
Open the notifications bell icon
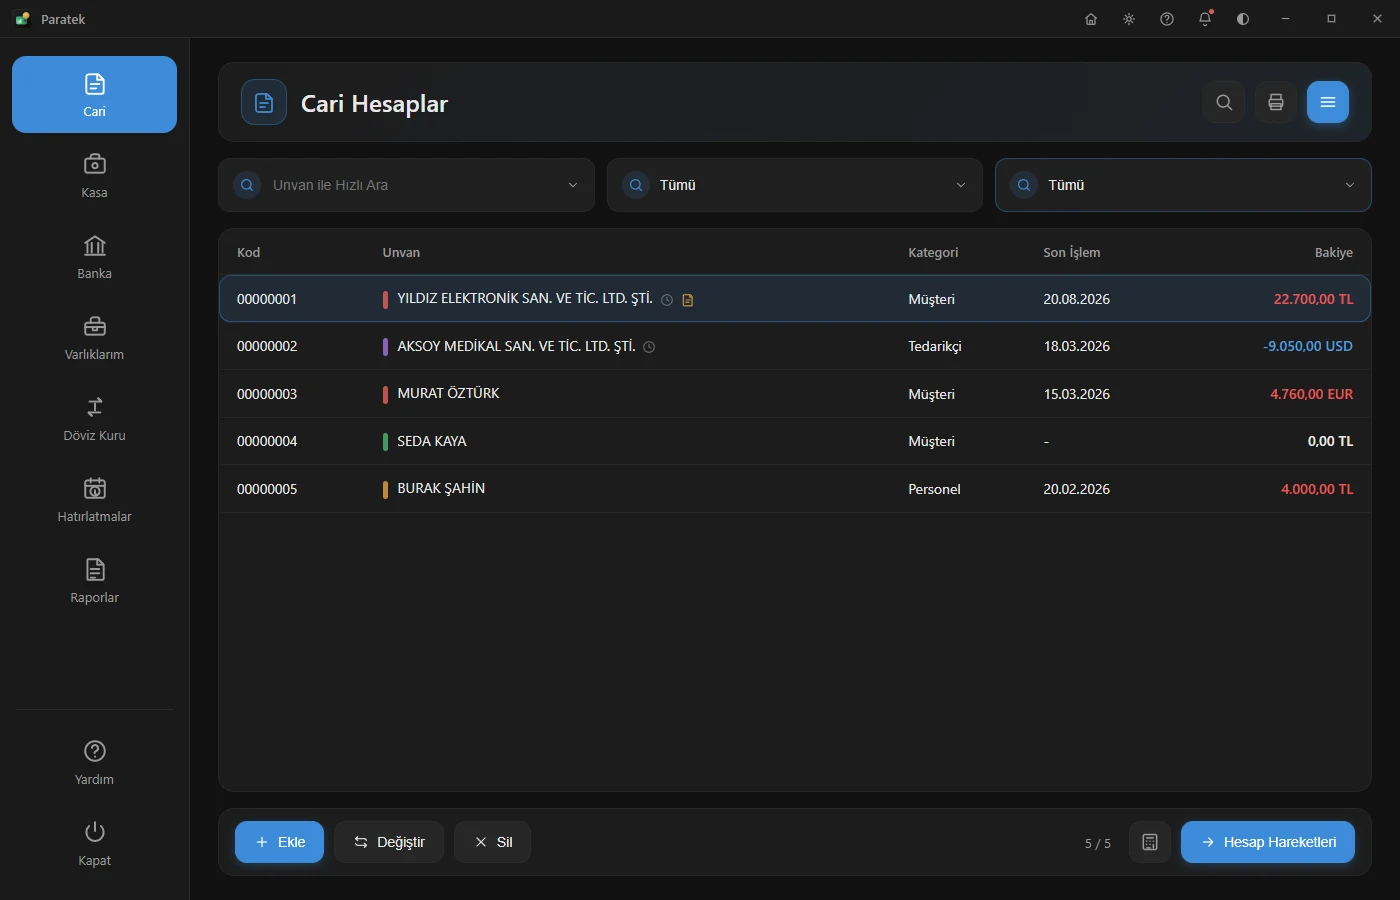(1205, 19)
